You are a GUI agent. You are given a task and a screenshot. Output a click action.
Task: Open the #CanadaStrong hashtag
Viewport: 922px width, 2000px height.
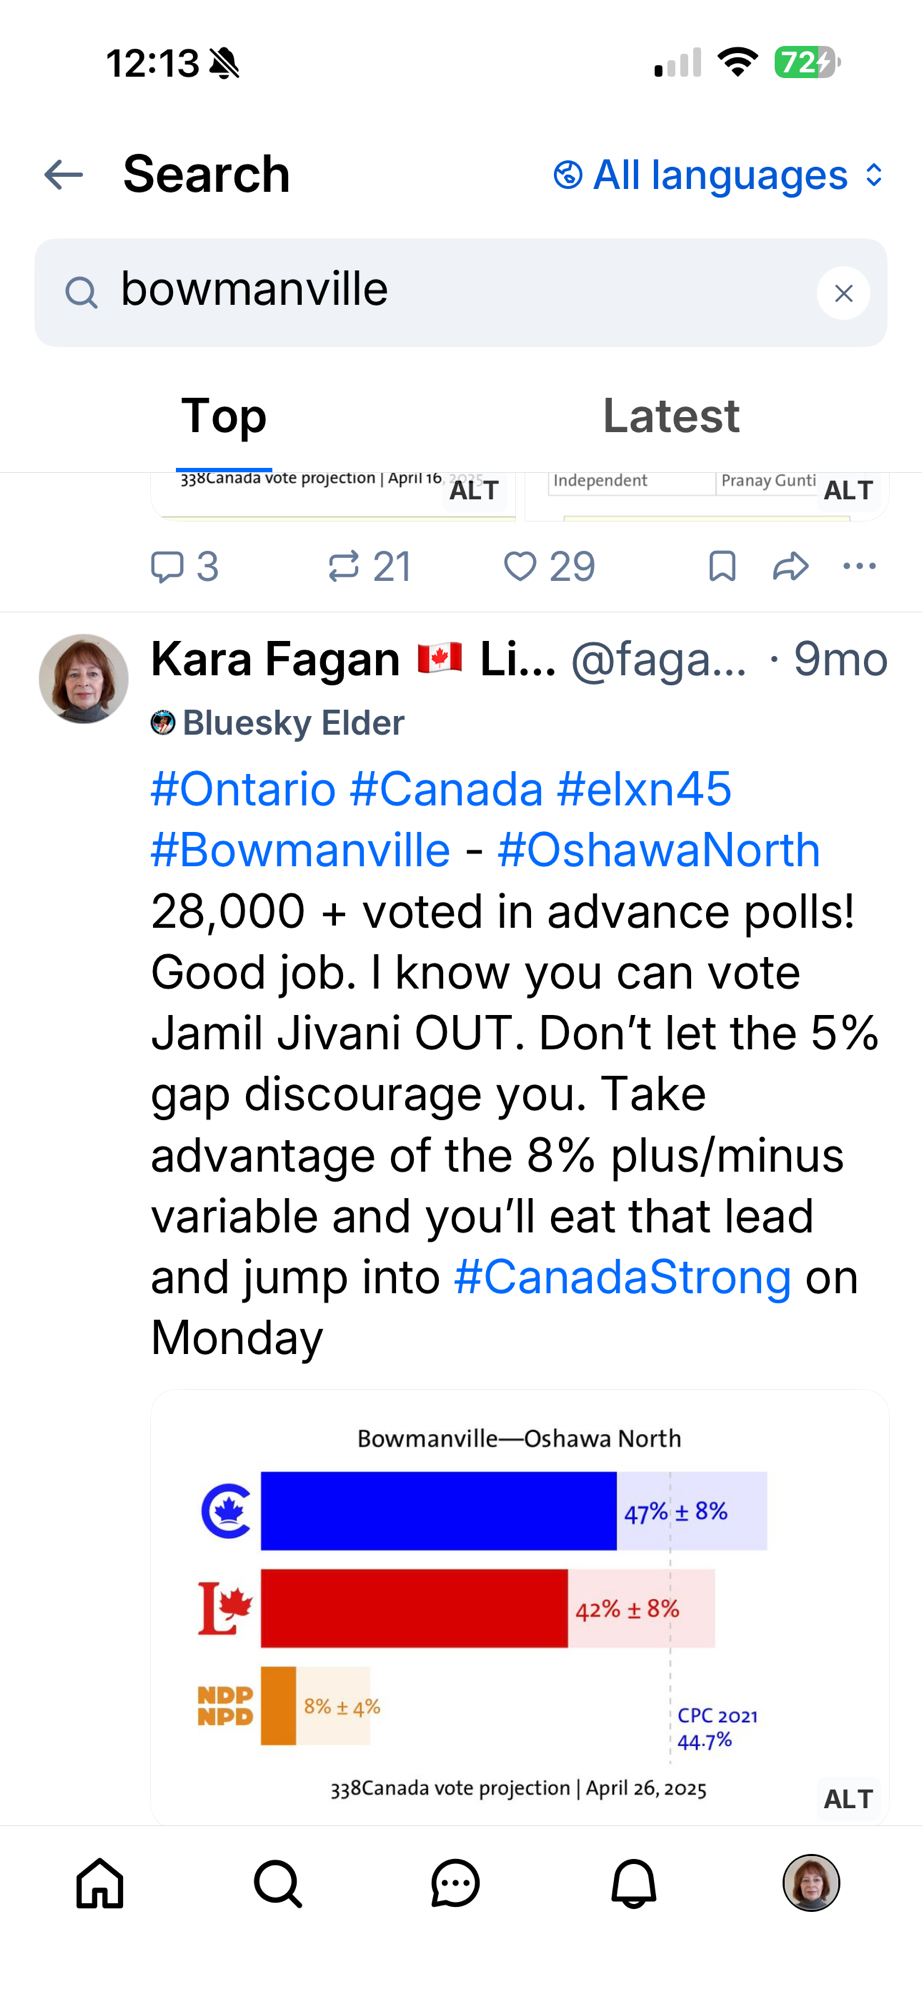pos(622,1278)
